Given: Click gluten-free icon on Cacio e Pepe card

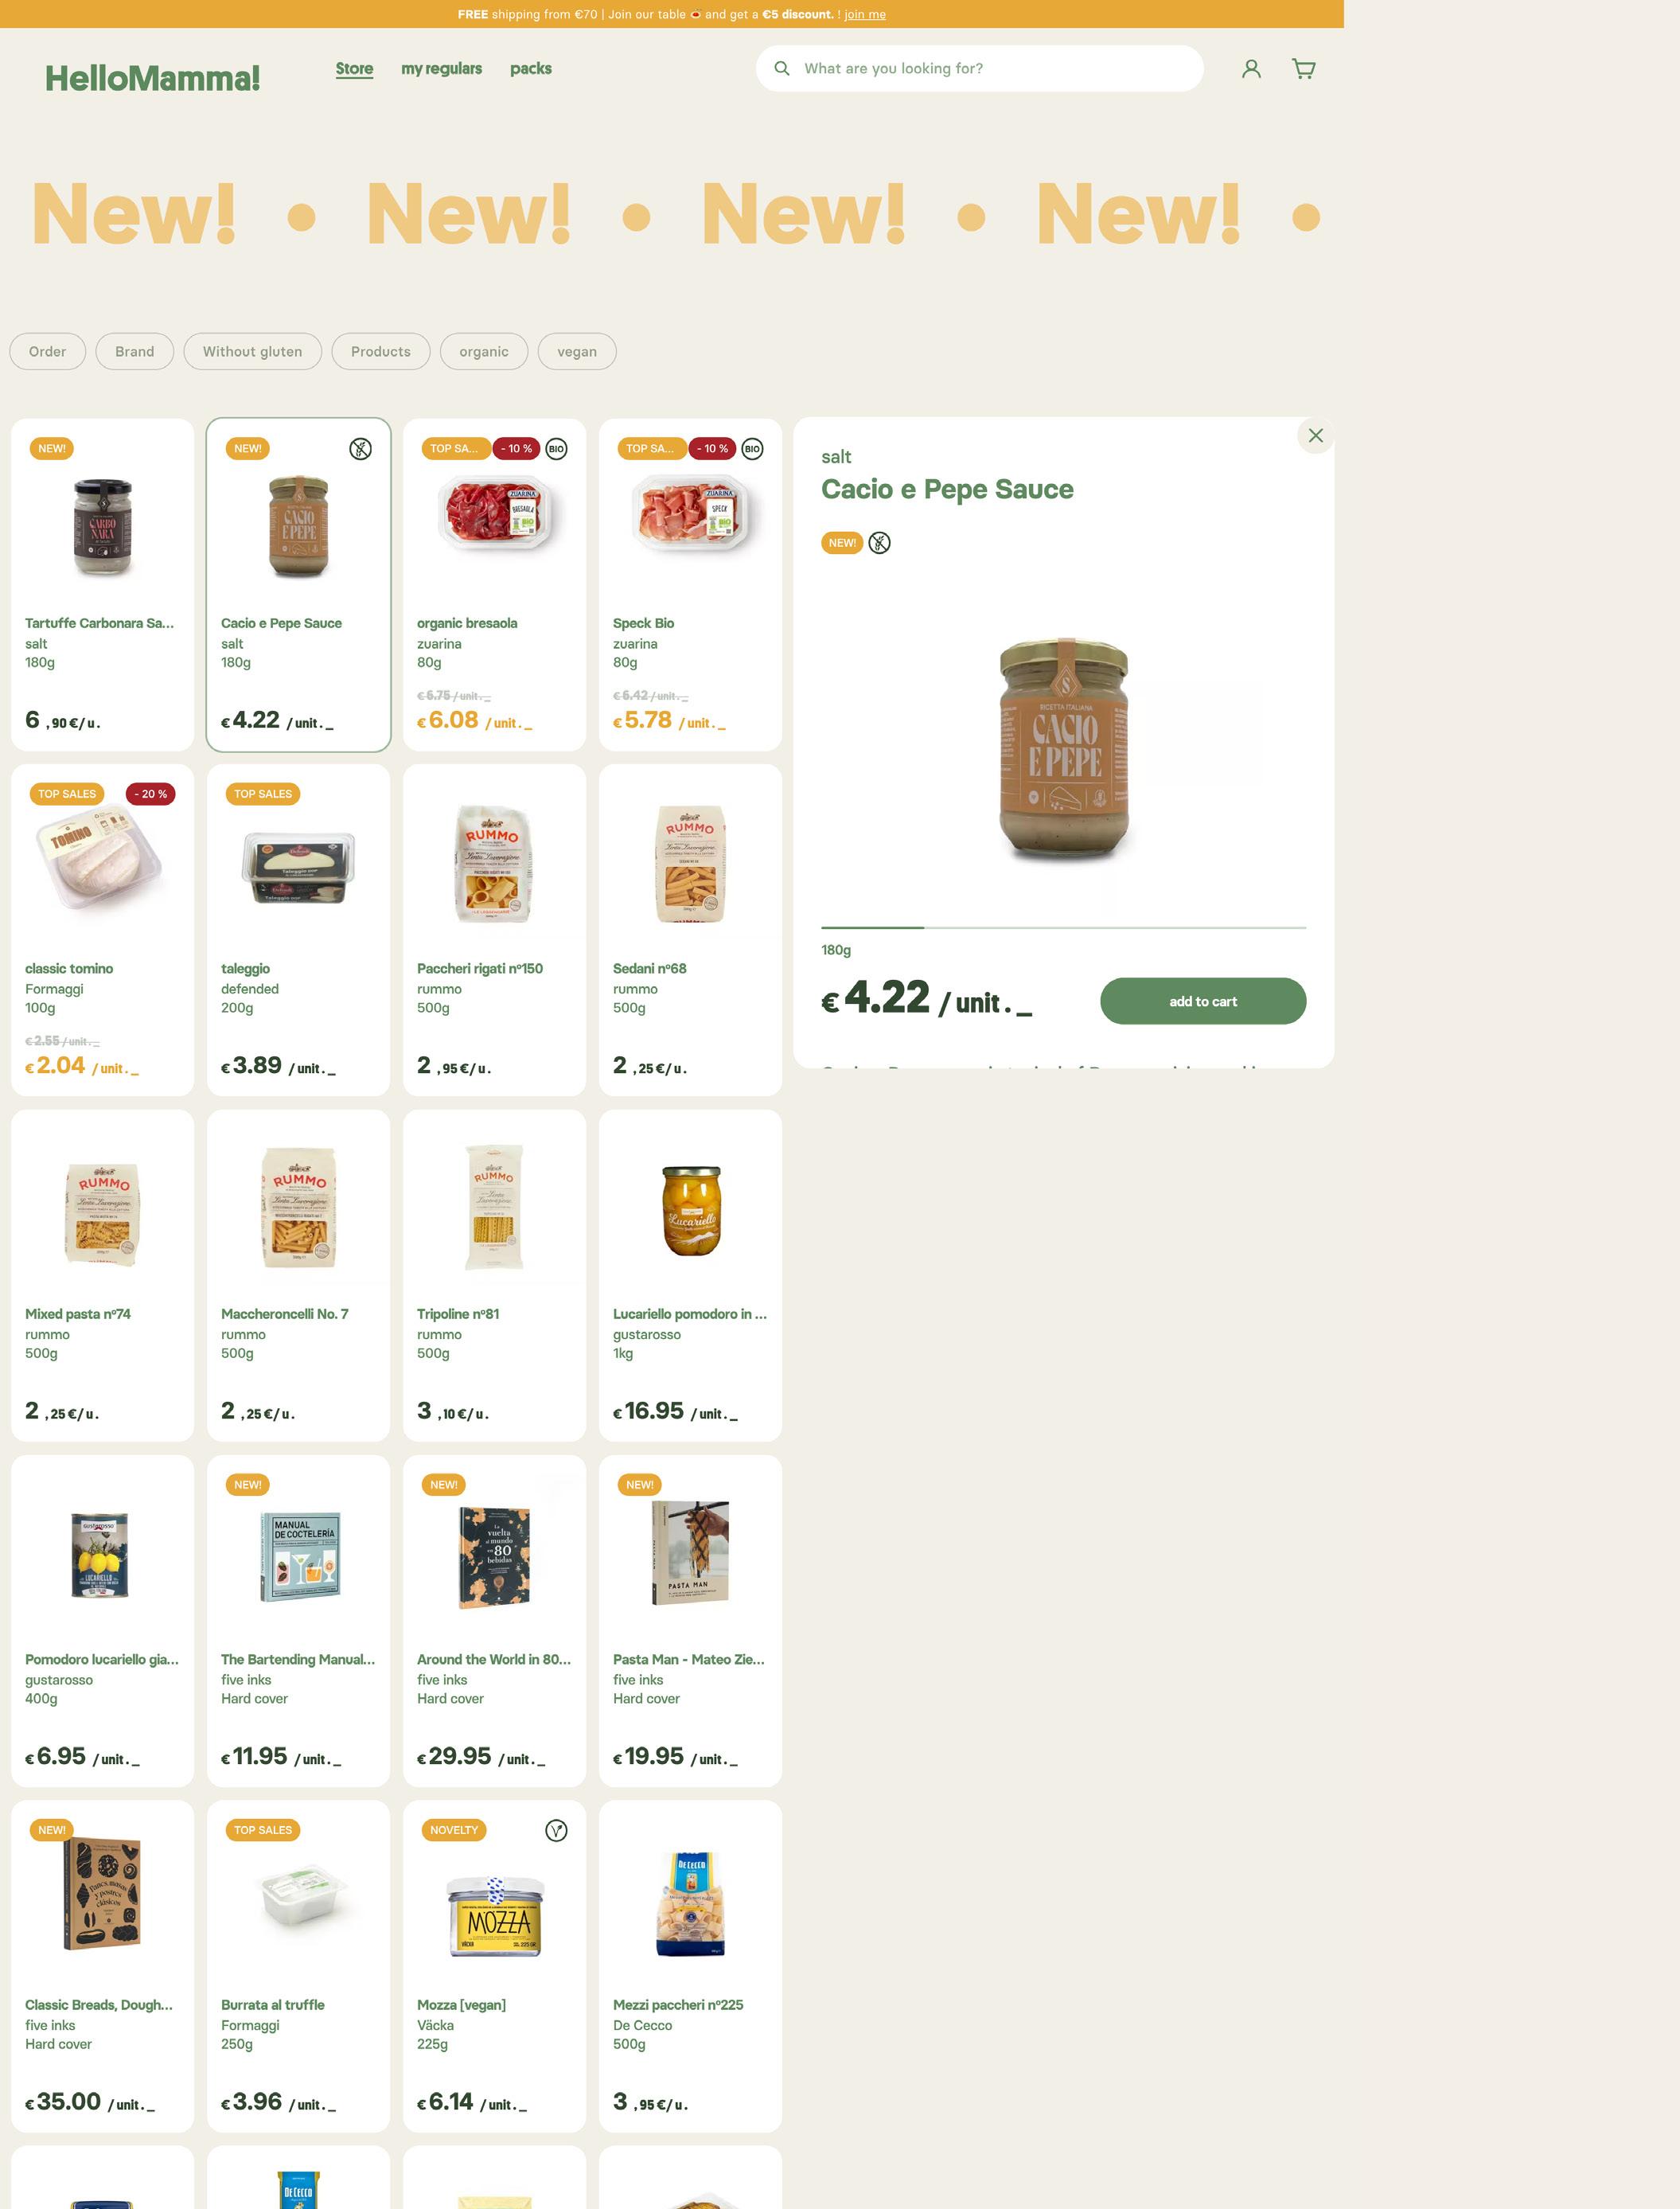Looking at the screenshot, I should [x=360, y=449].
